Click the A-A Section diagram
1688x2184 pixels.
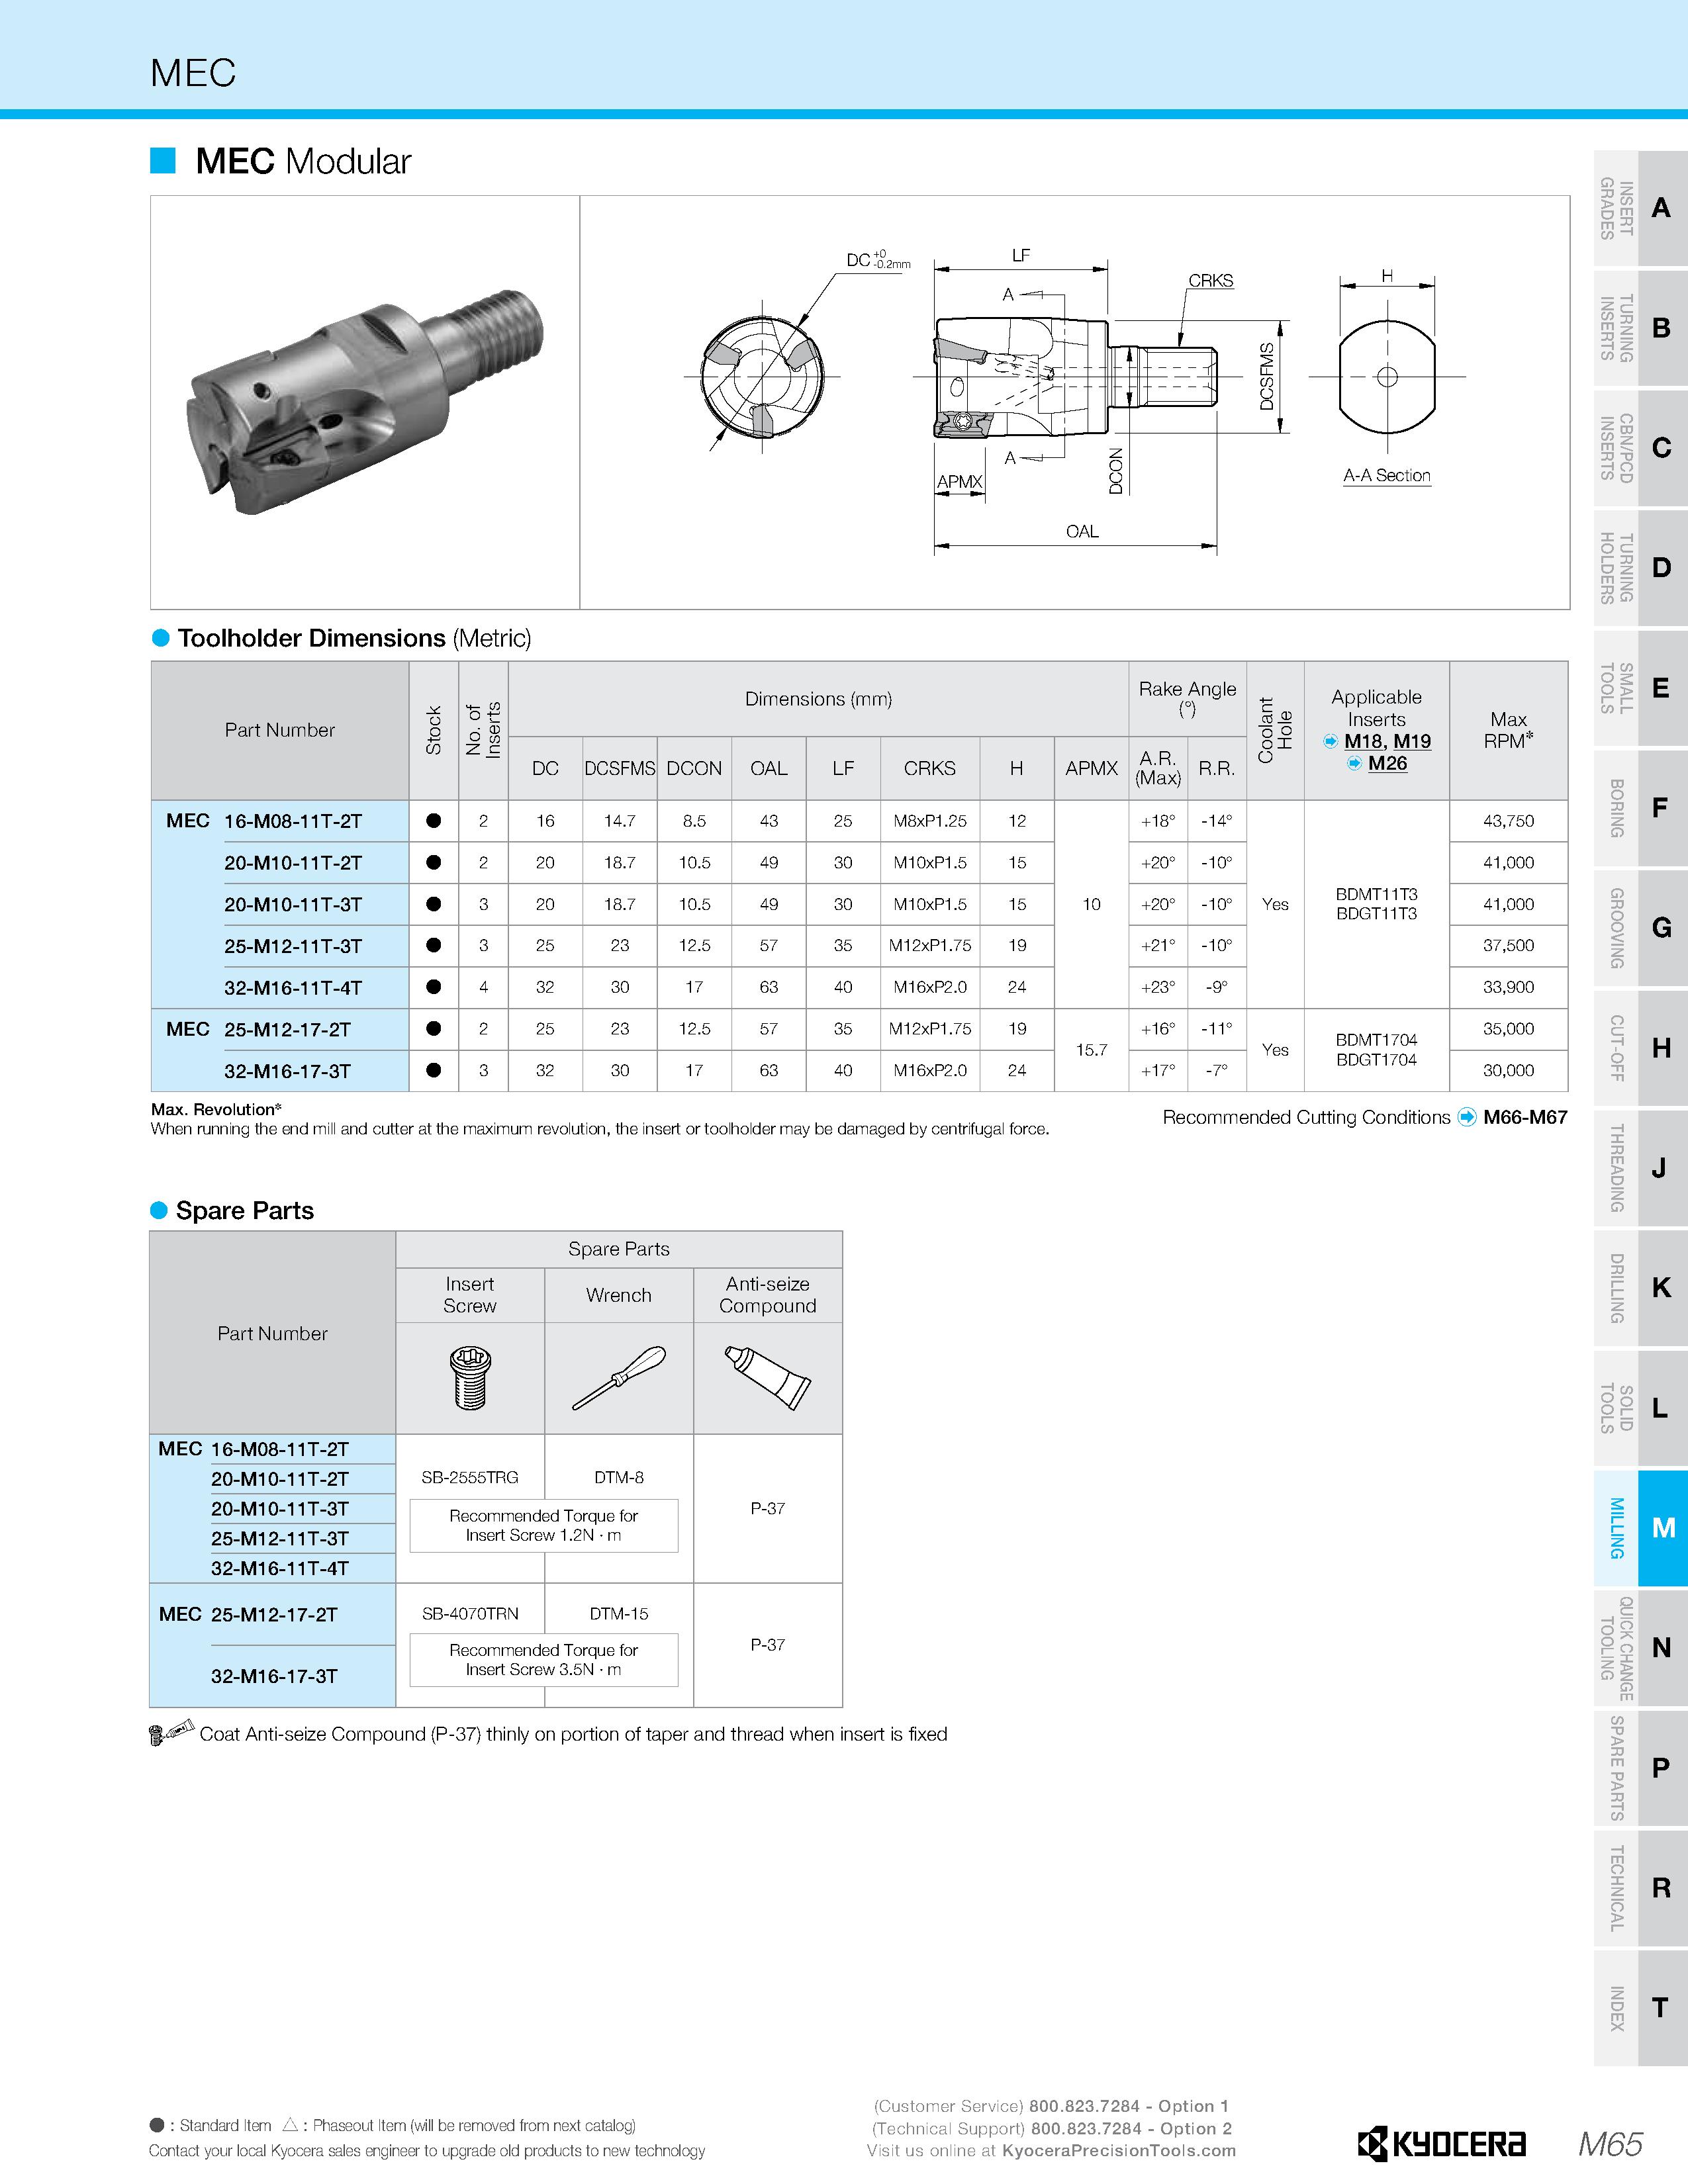(1387, 377)
